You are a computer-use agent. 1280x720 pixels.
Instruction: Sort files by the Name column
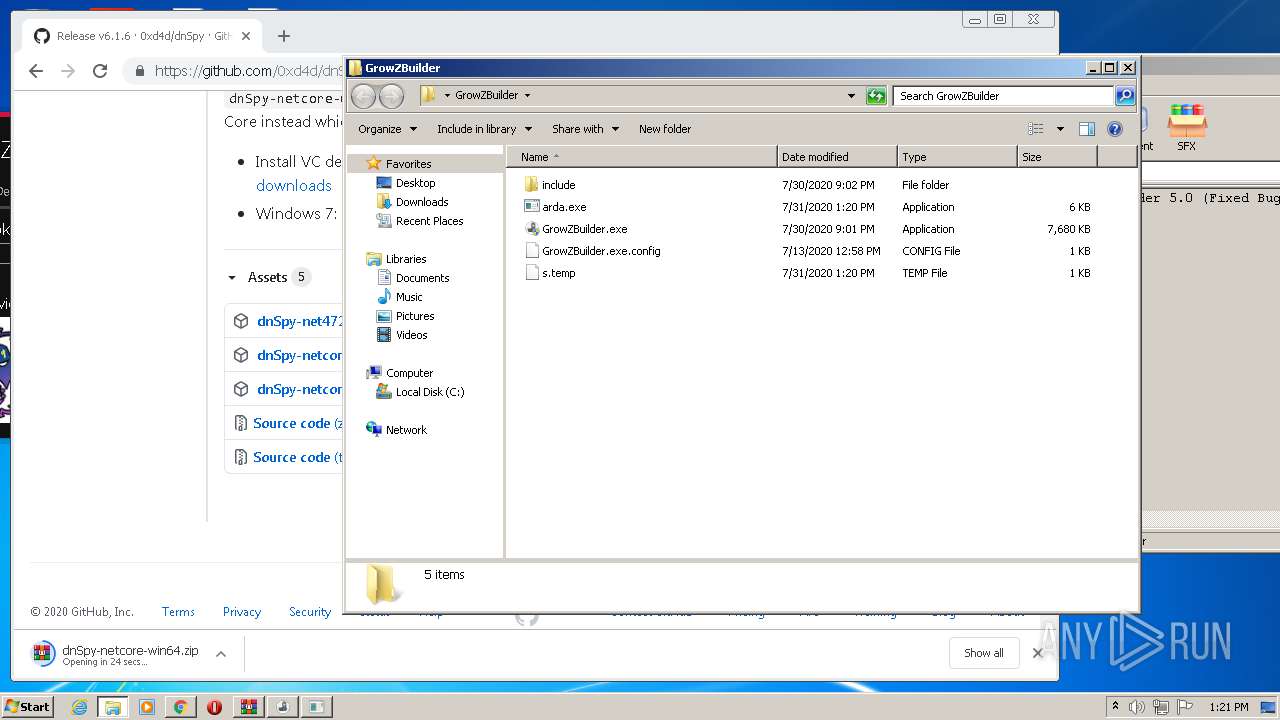(641, 157)
